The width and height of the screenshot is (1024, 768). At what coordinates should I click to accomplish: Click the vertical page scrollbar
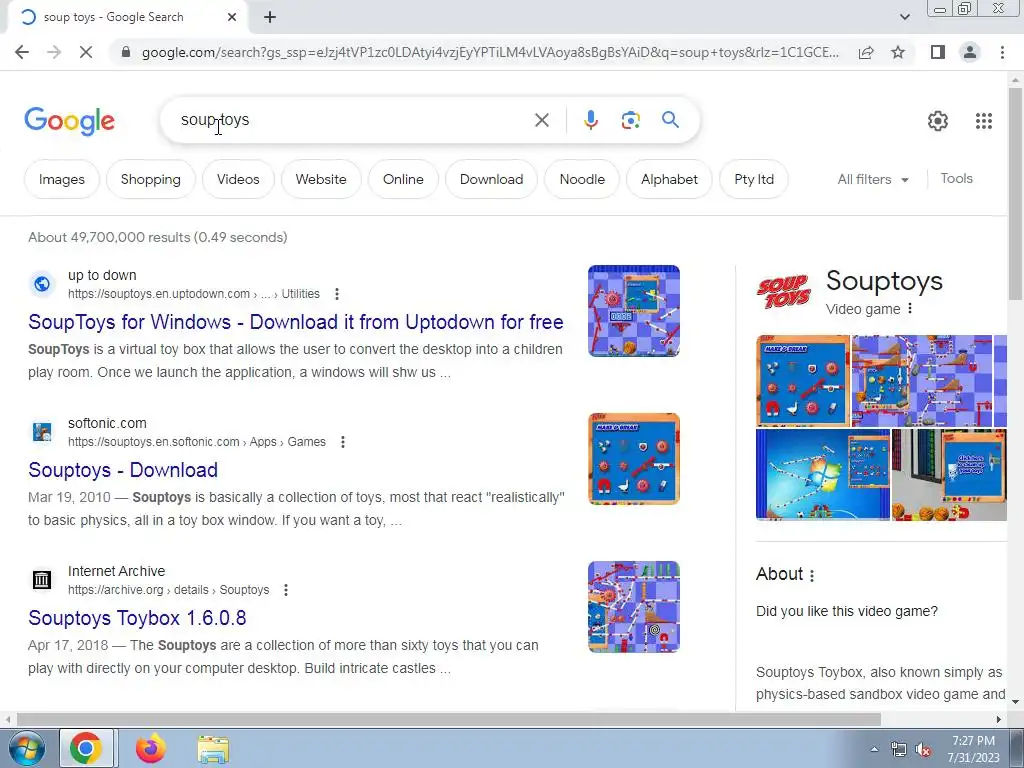(x=1015, y=193)
